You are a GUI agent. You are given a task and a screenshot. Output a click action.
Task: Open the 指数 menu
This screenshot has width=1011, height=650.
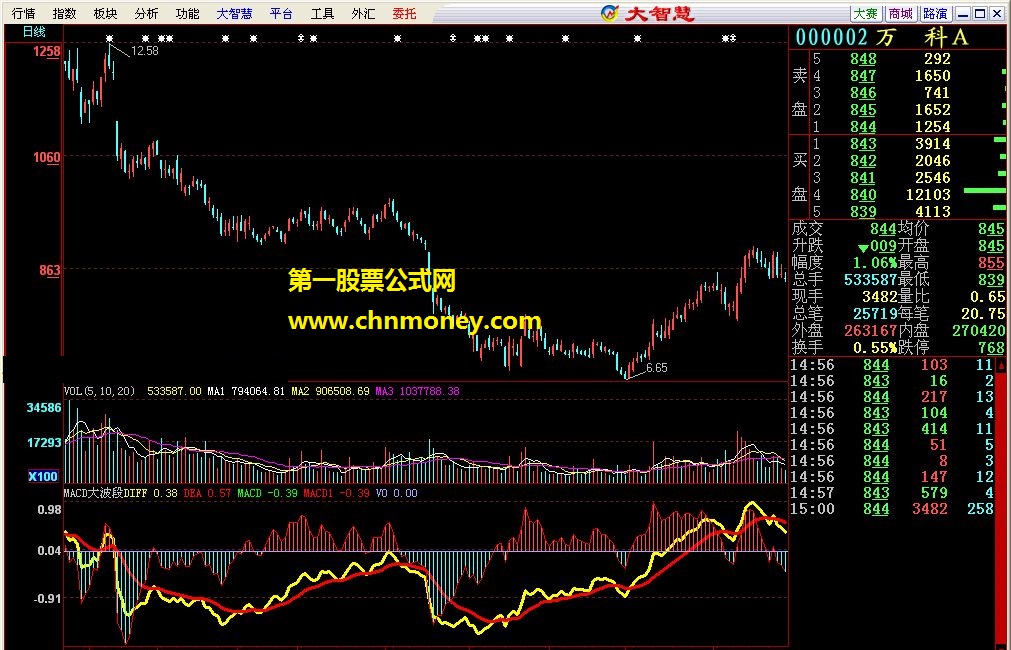tap(64, 13)
